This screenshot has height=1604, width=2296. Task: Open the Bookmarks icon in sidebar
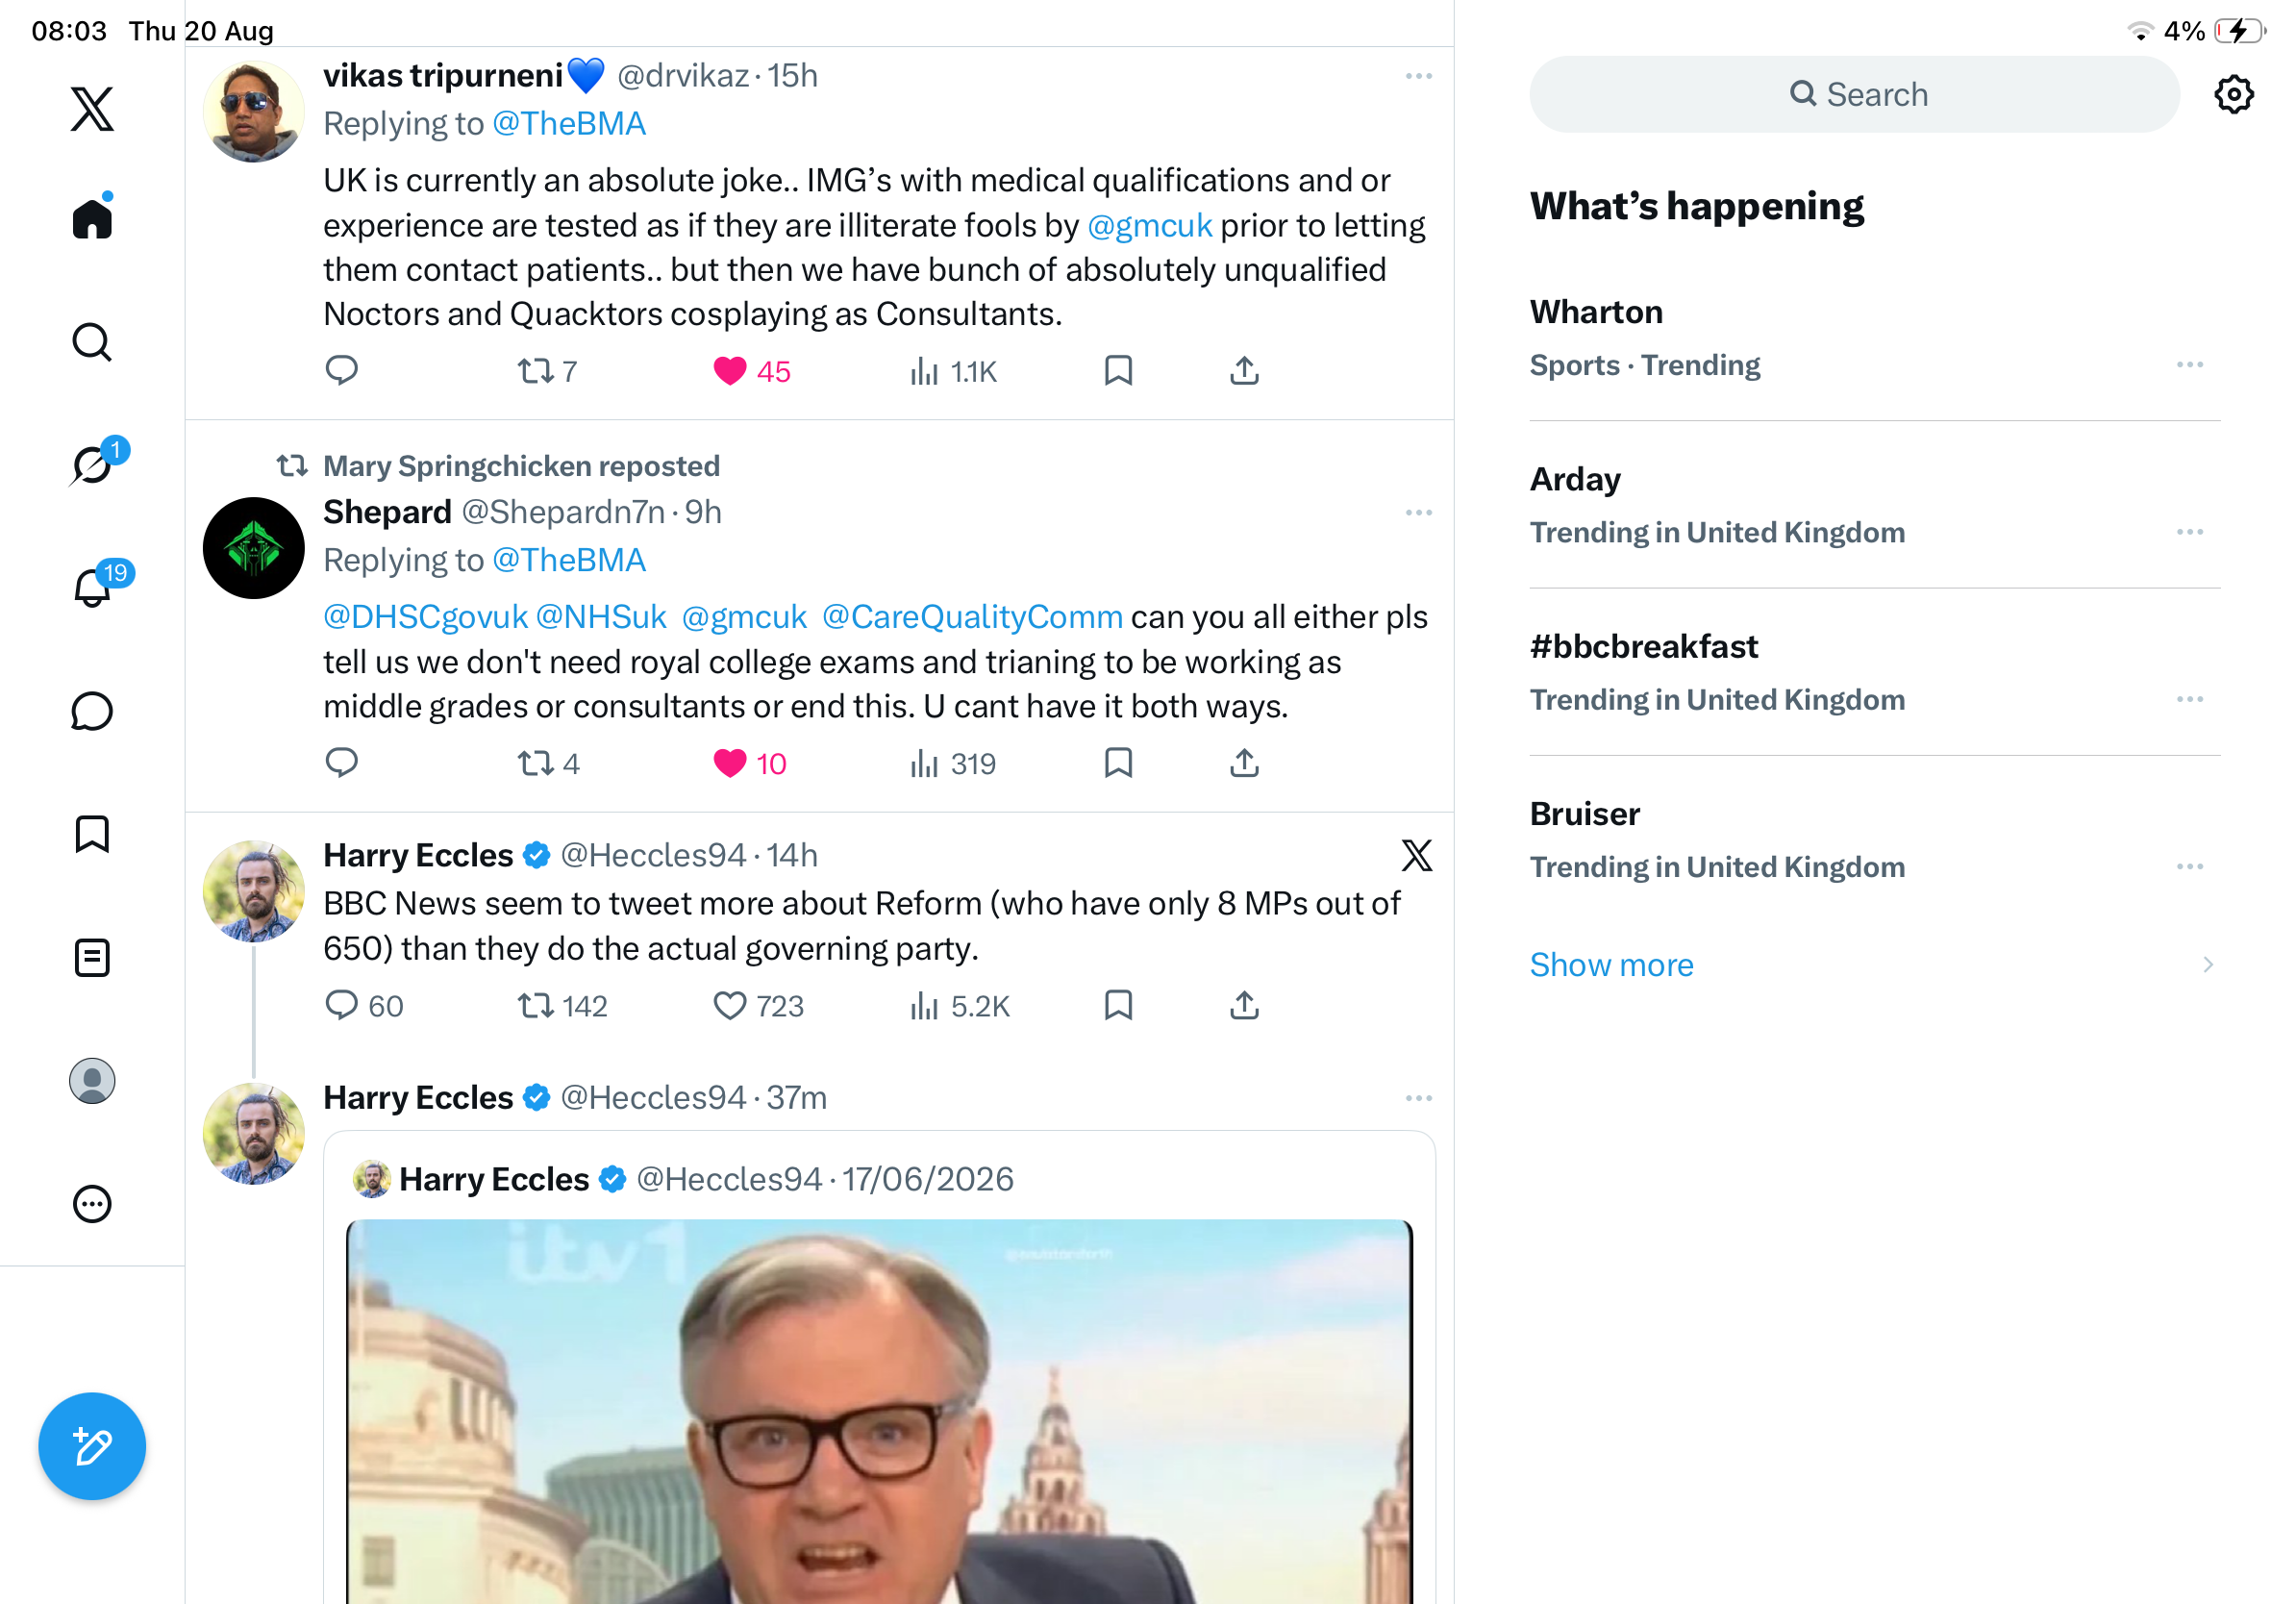coord(92,833)
